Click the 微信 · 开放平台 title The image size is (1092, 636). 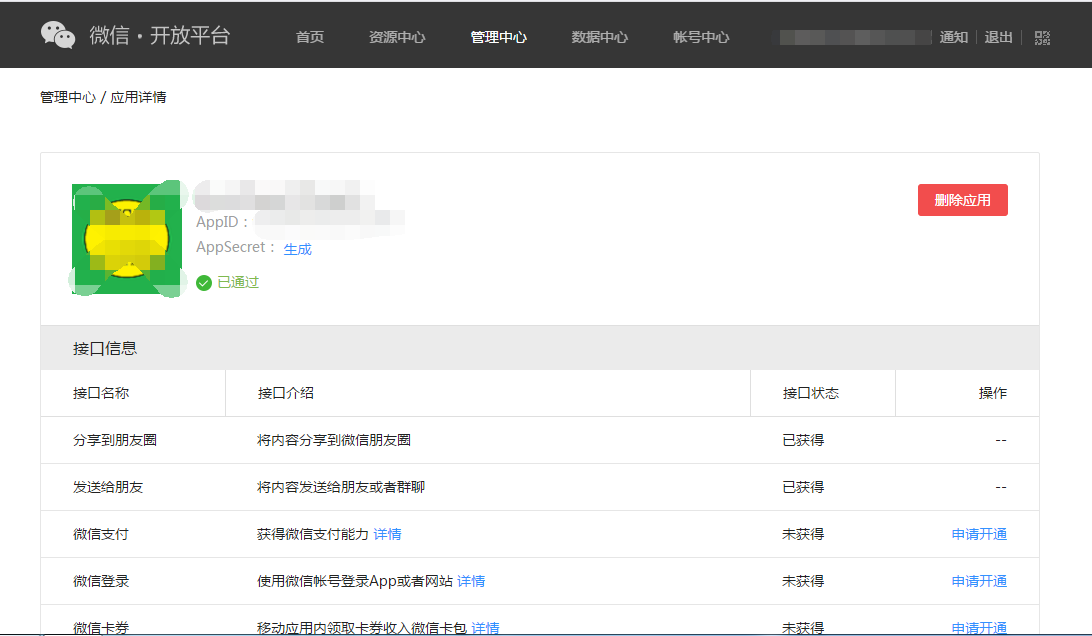[159, 36]
